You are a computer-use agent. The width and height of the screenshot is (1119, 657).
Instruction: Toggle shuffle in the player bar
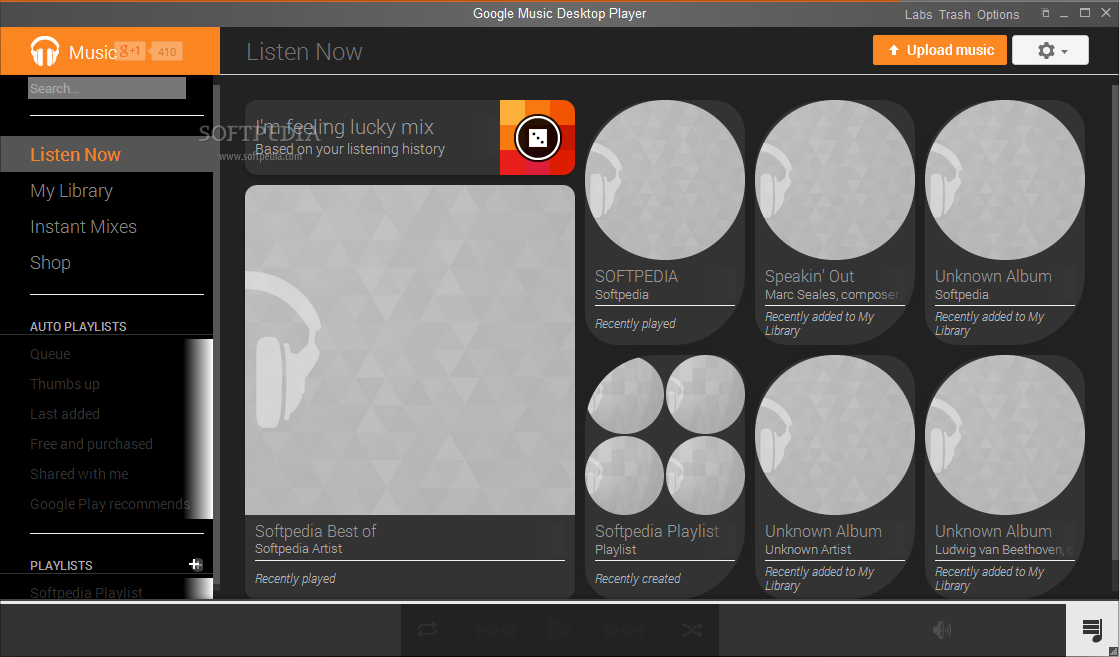pyautogui.click(x=692, y=629)
